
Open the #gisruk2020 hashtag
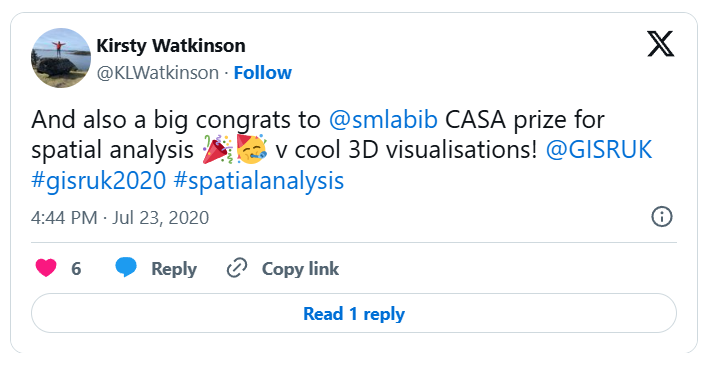(x=99, y=181)
